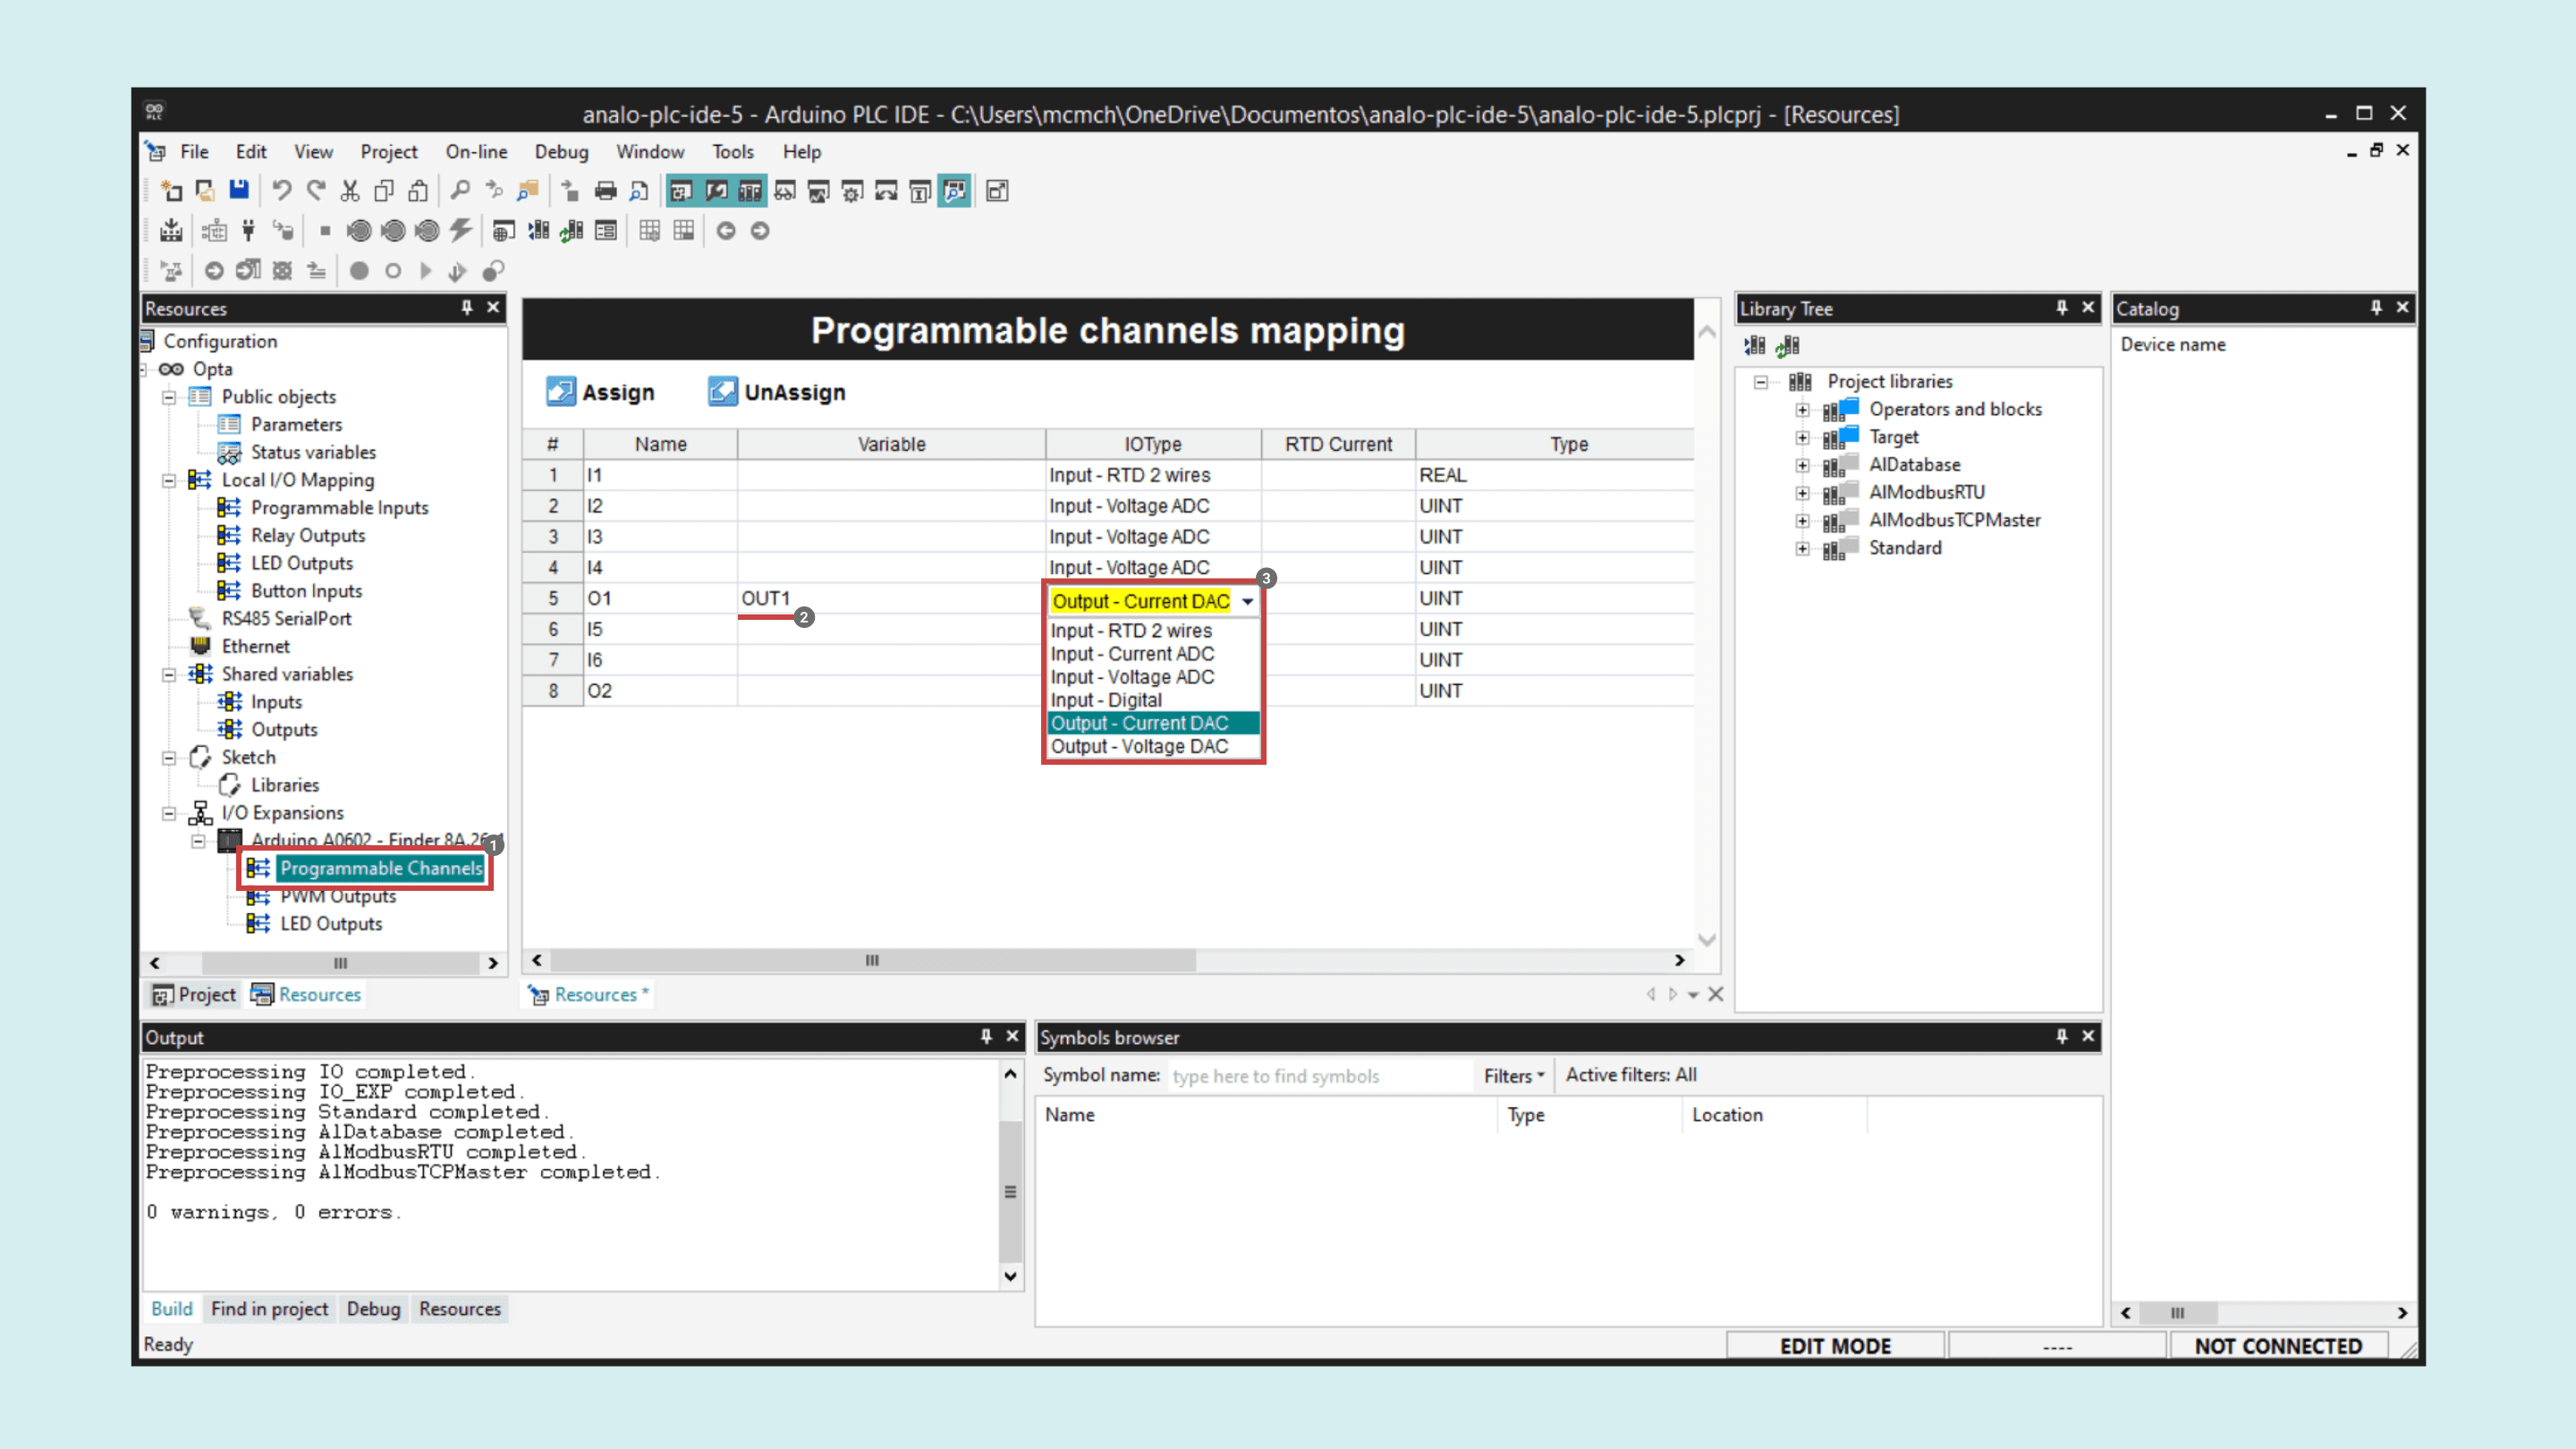Toggle the Output panel pin icon

click(x=985, y=1036)
